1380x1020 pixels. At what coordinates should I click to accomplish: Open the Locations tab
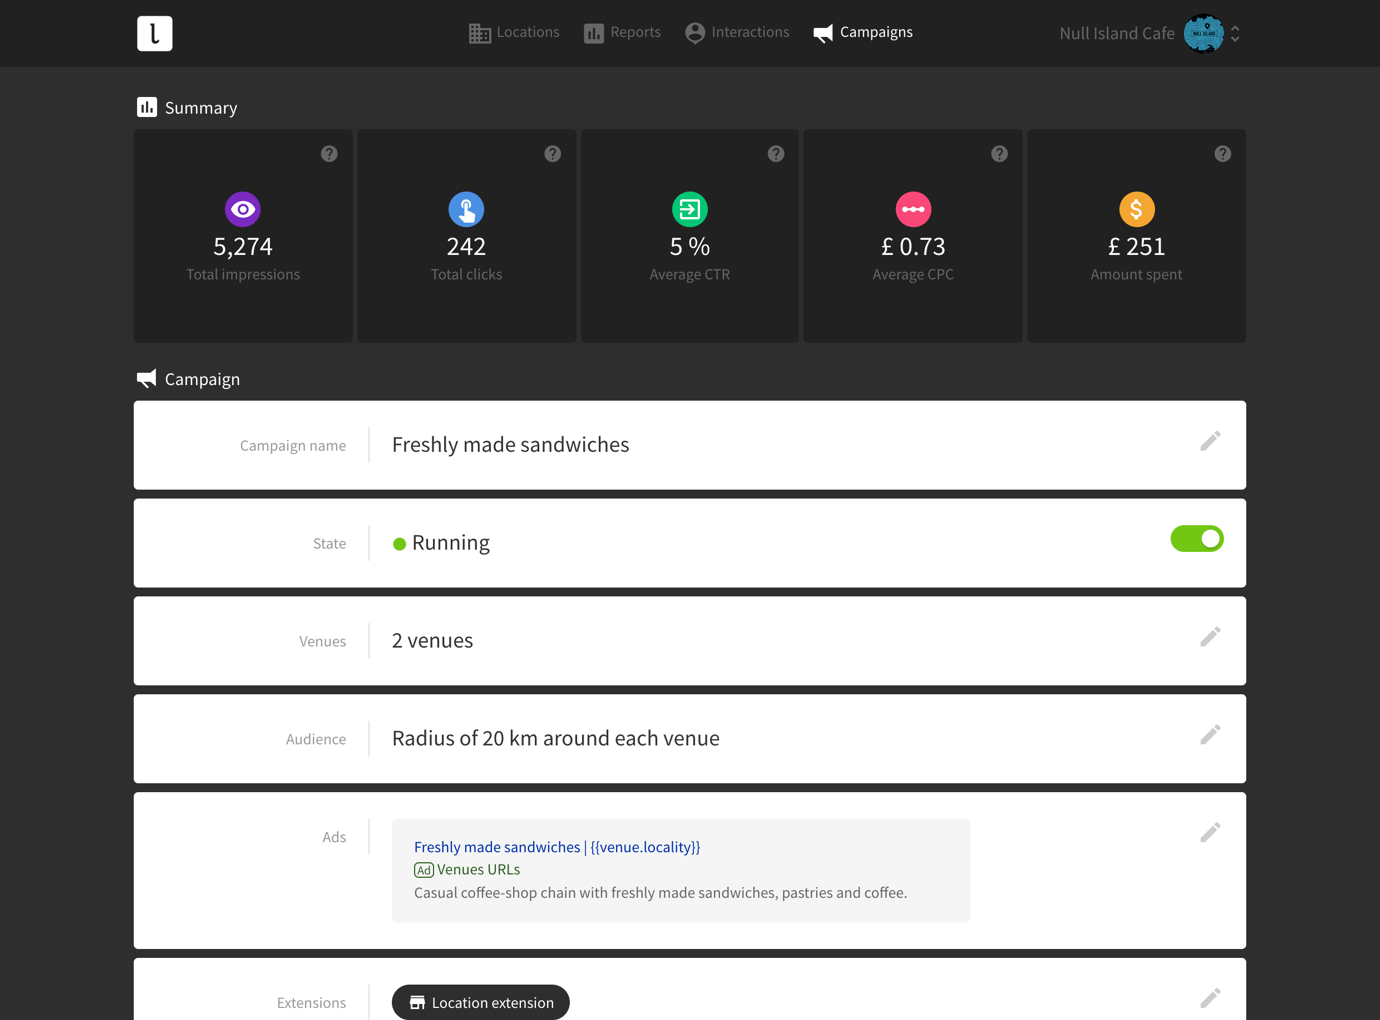click(x=514, y=33)
